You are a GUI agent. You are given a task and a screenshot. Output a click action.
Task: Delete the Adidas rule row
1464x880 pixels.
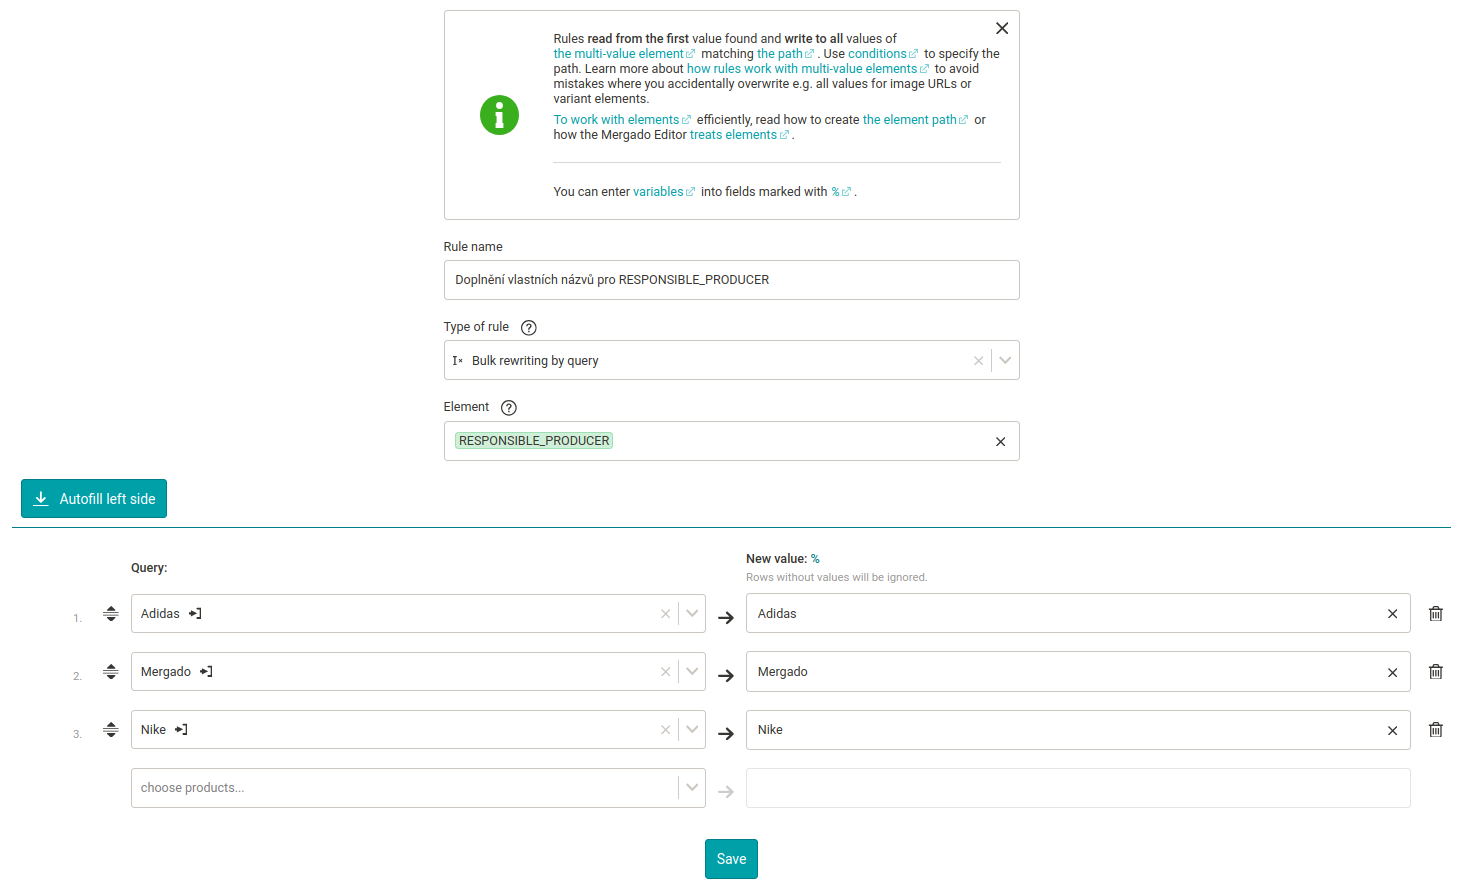click(1435, 614)
